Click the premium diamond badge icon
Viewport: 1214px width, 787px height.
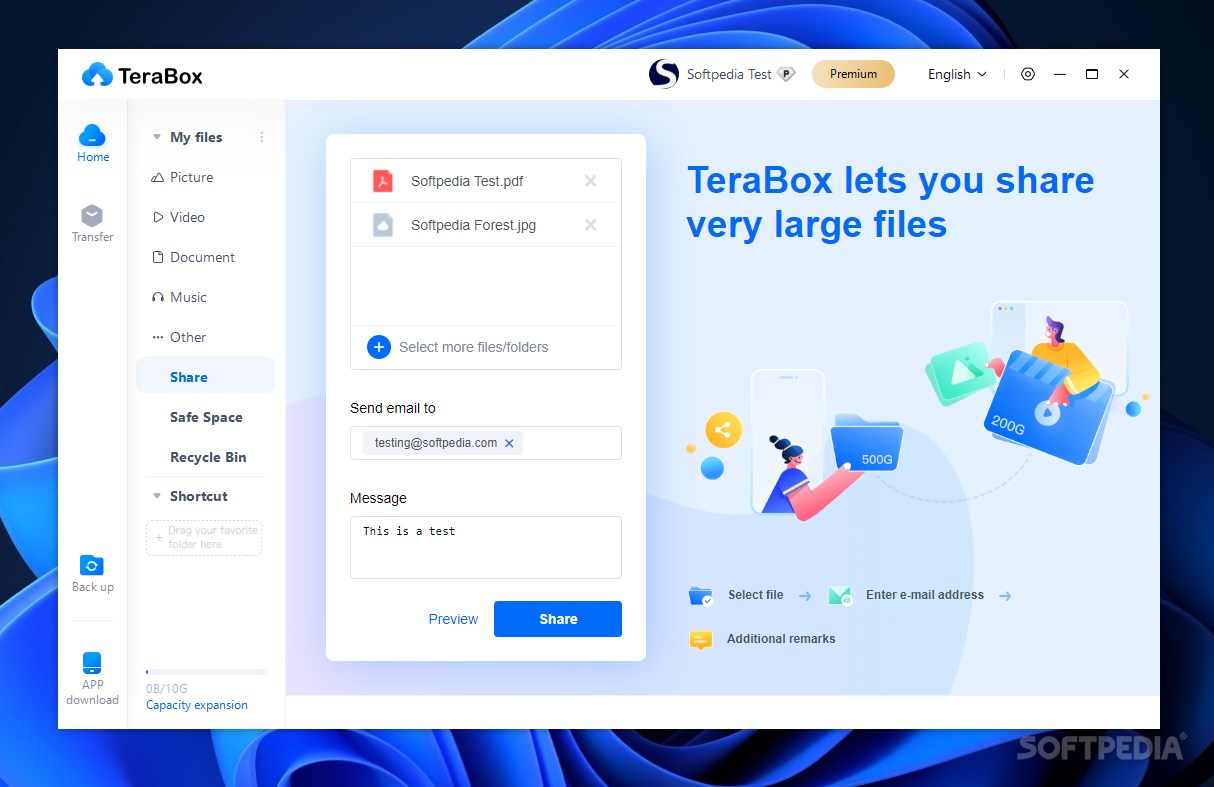tap(787, 74)
